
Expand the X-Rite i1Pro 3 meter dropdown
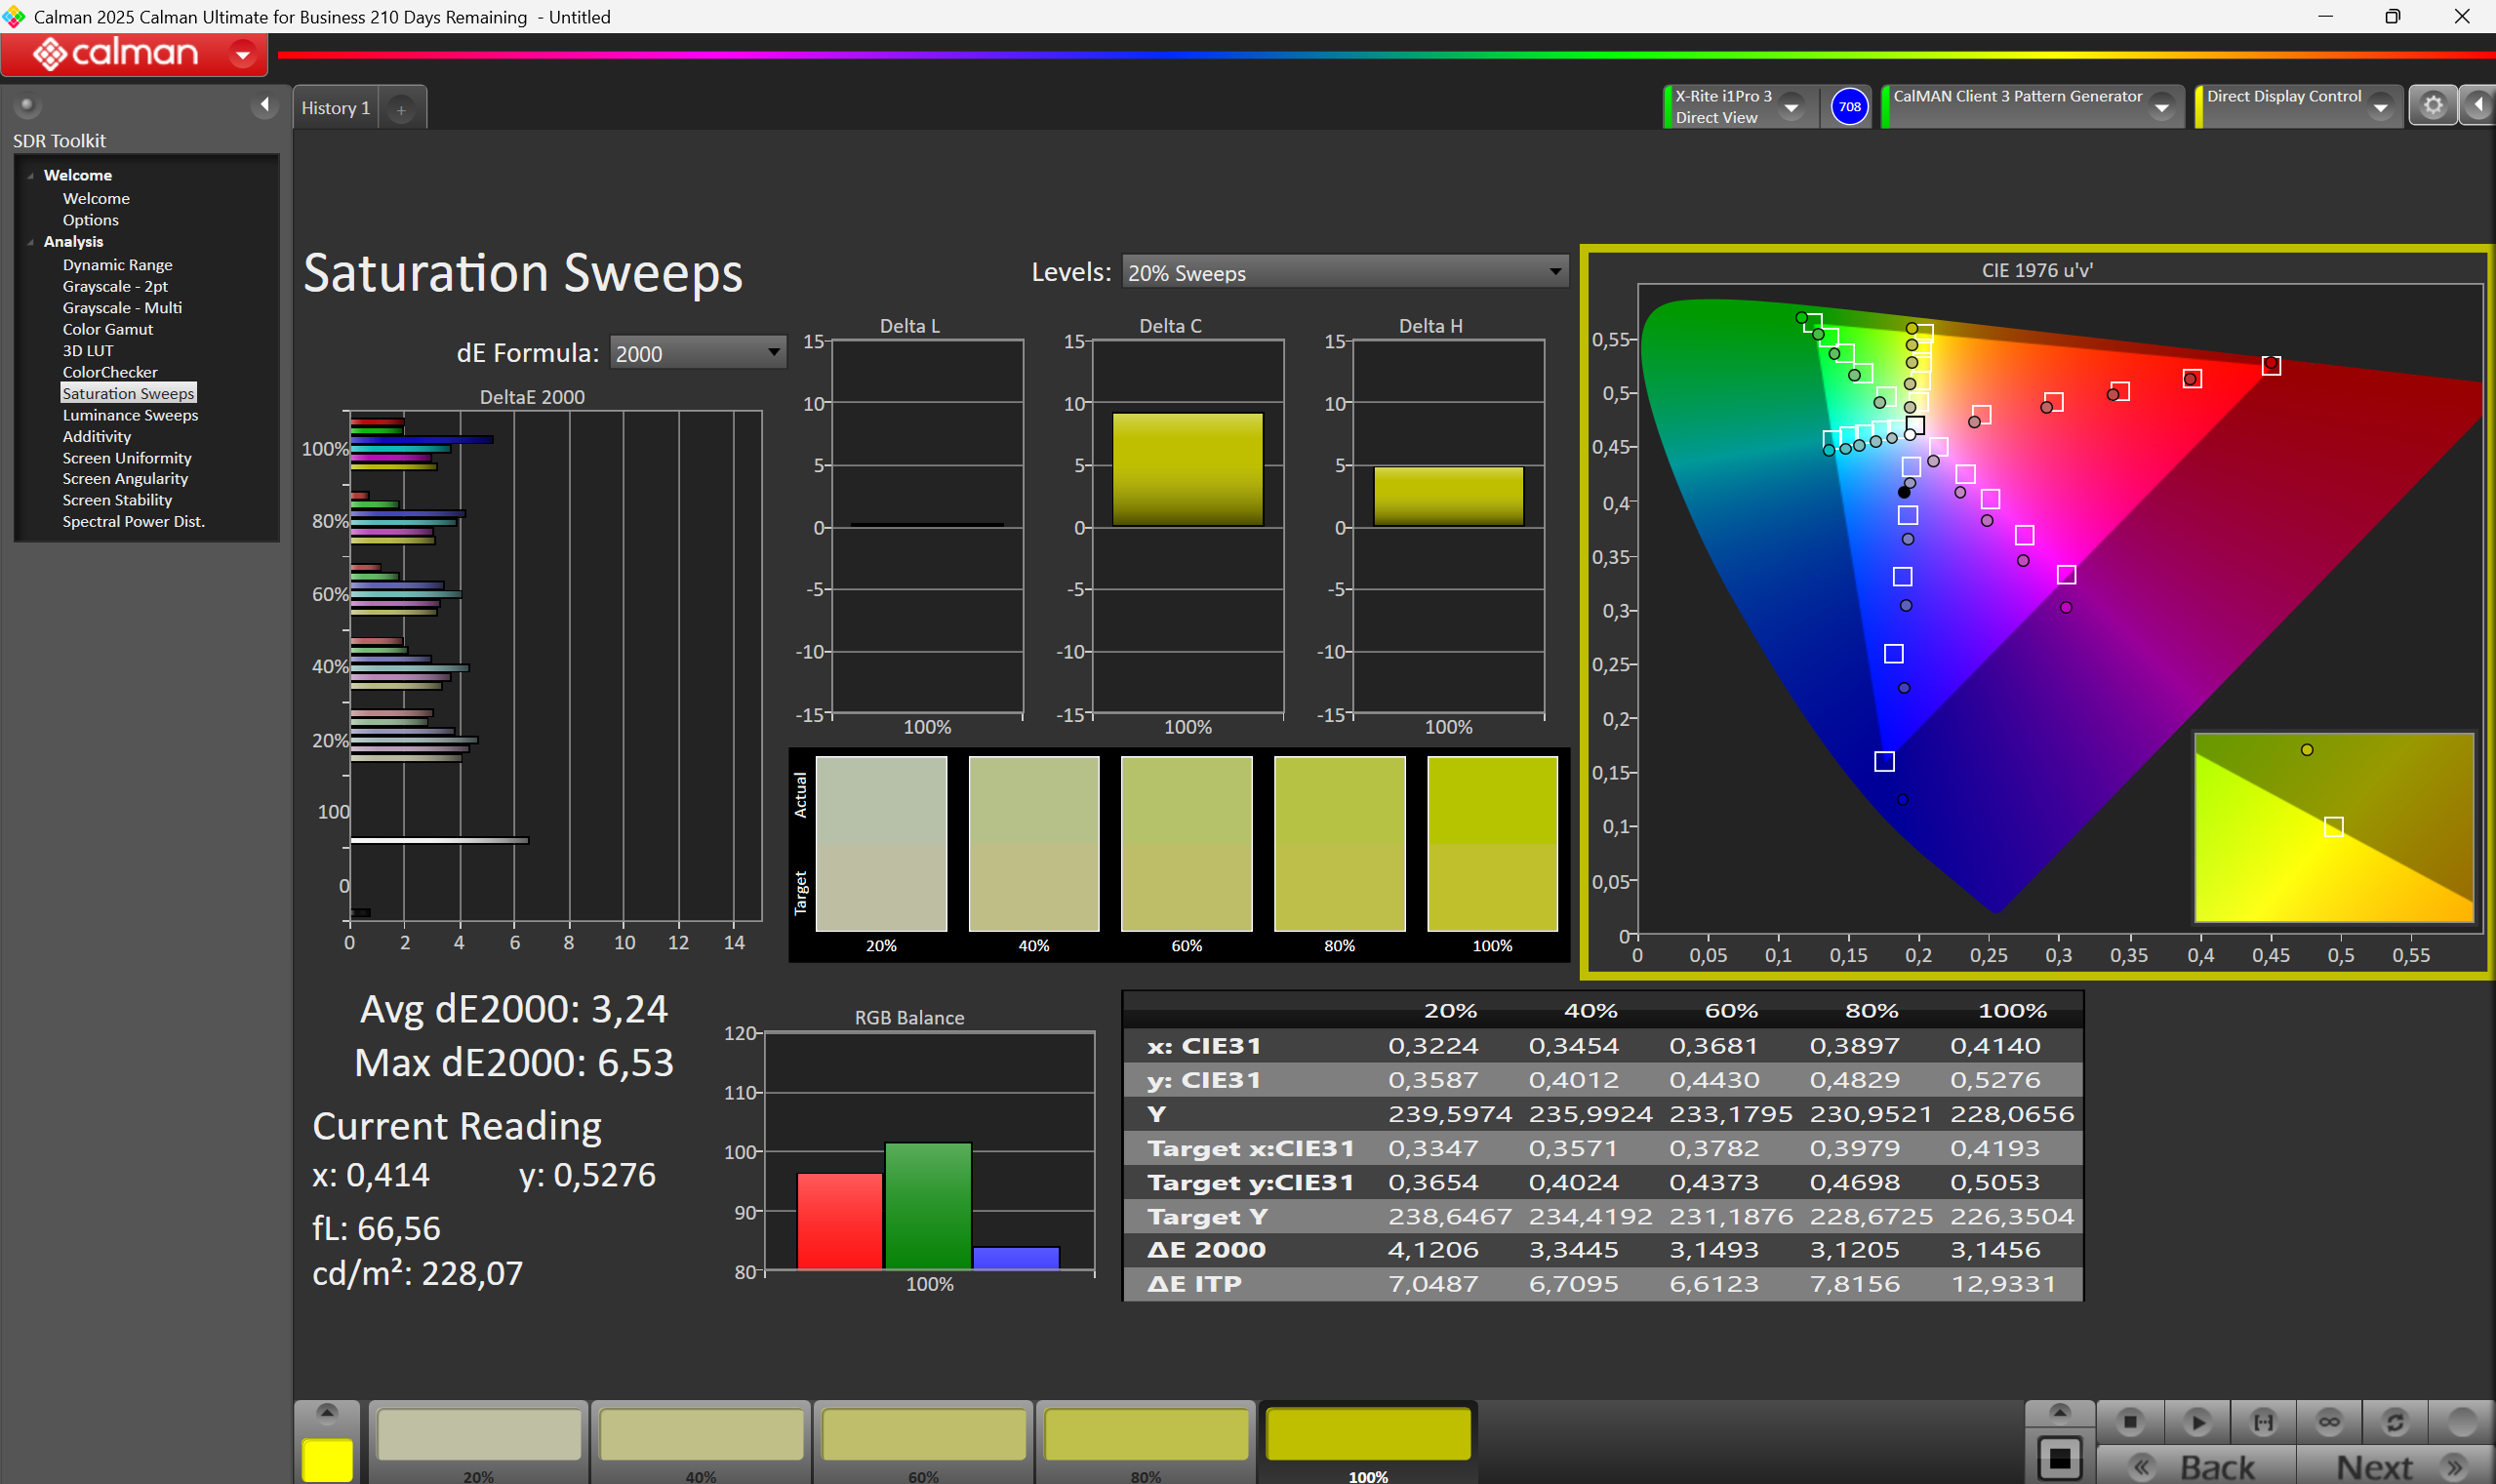[x=1792, y=107]
